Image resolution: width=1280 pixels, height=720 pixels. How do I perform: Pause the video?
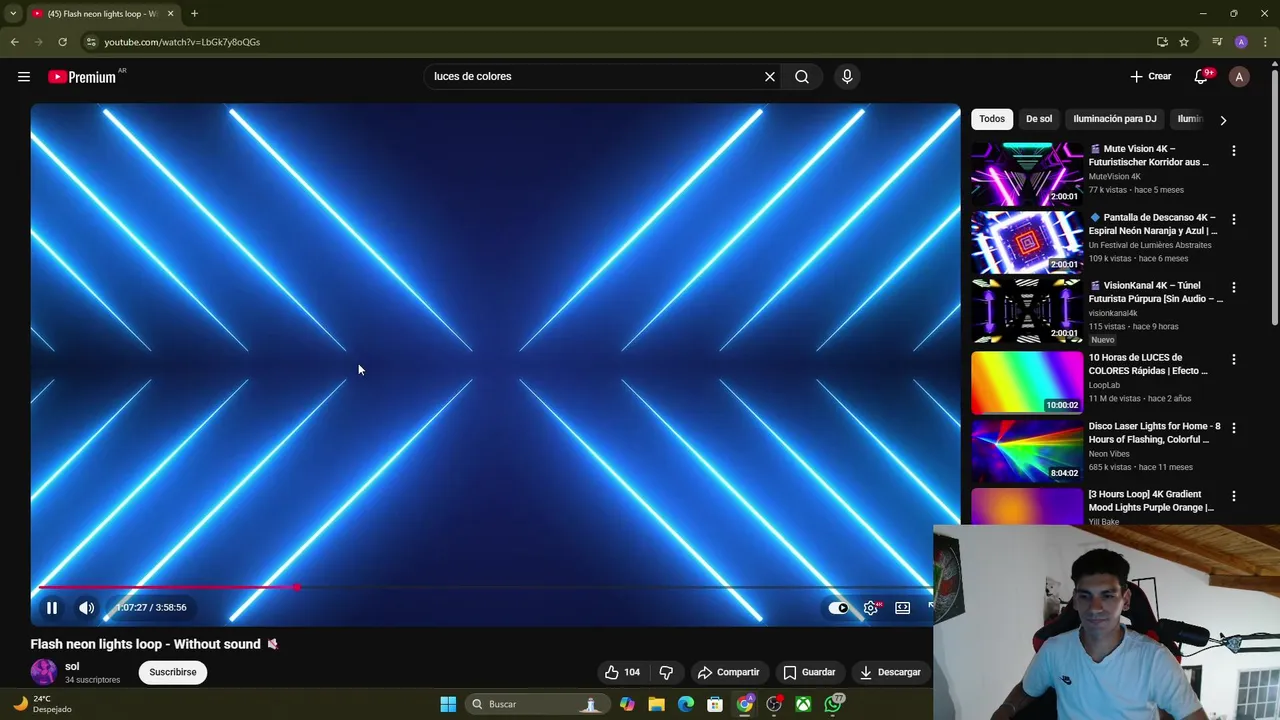[x=52, y=607]
